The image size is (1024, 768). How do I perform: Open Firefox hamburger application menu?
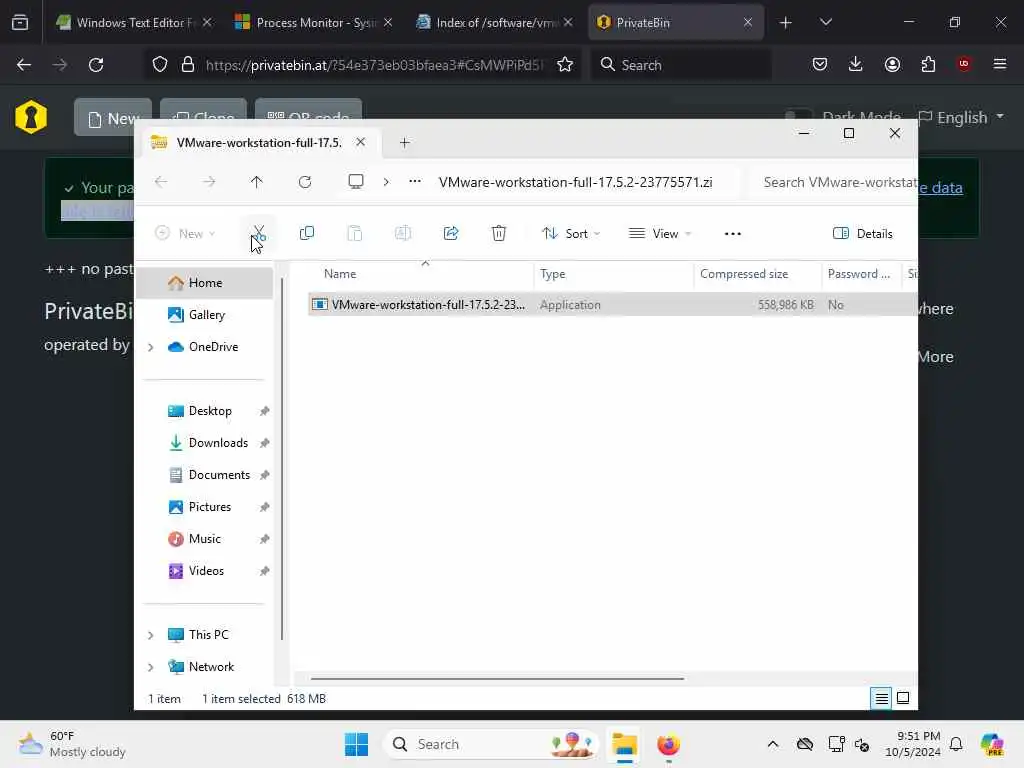(x=1000, y=64)
